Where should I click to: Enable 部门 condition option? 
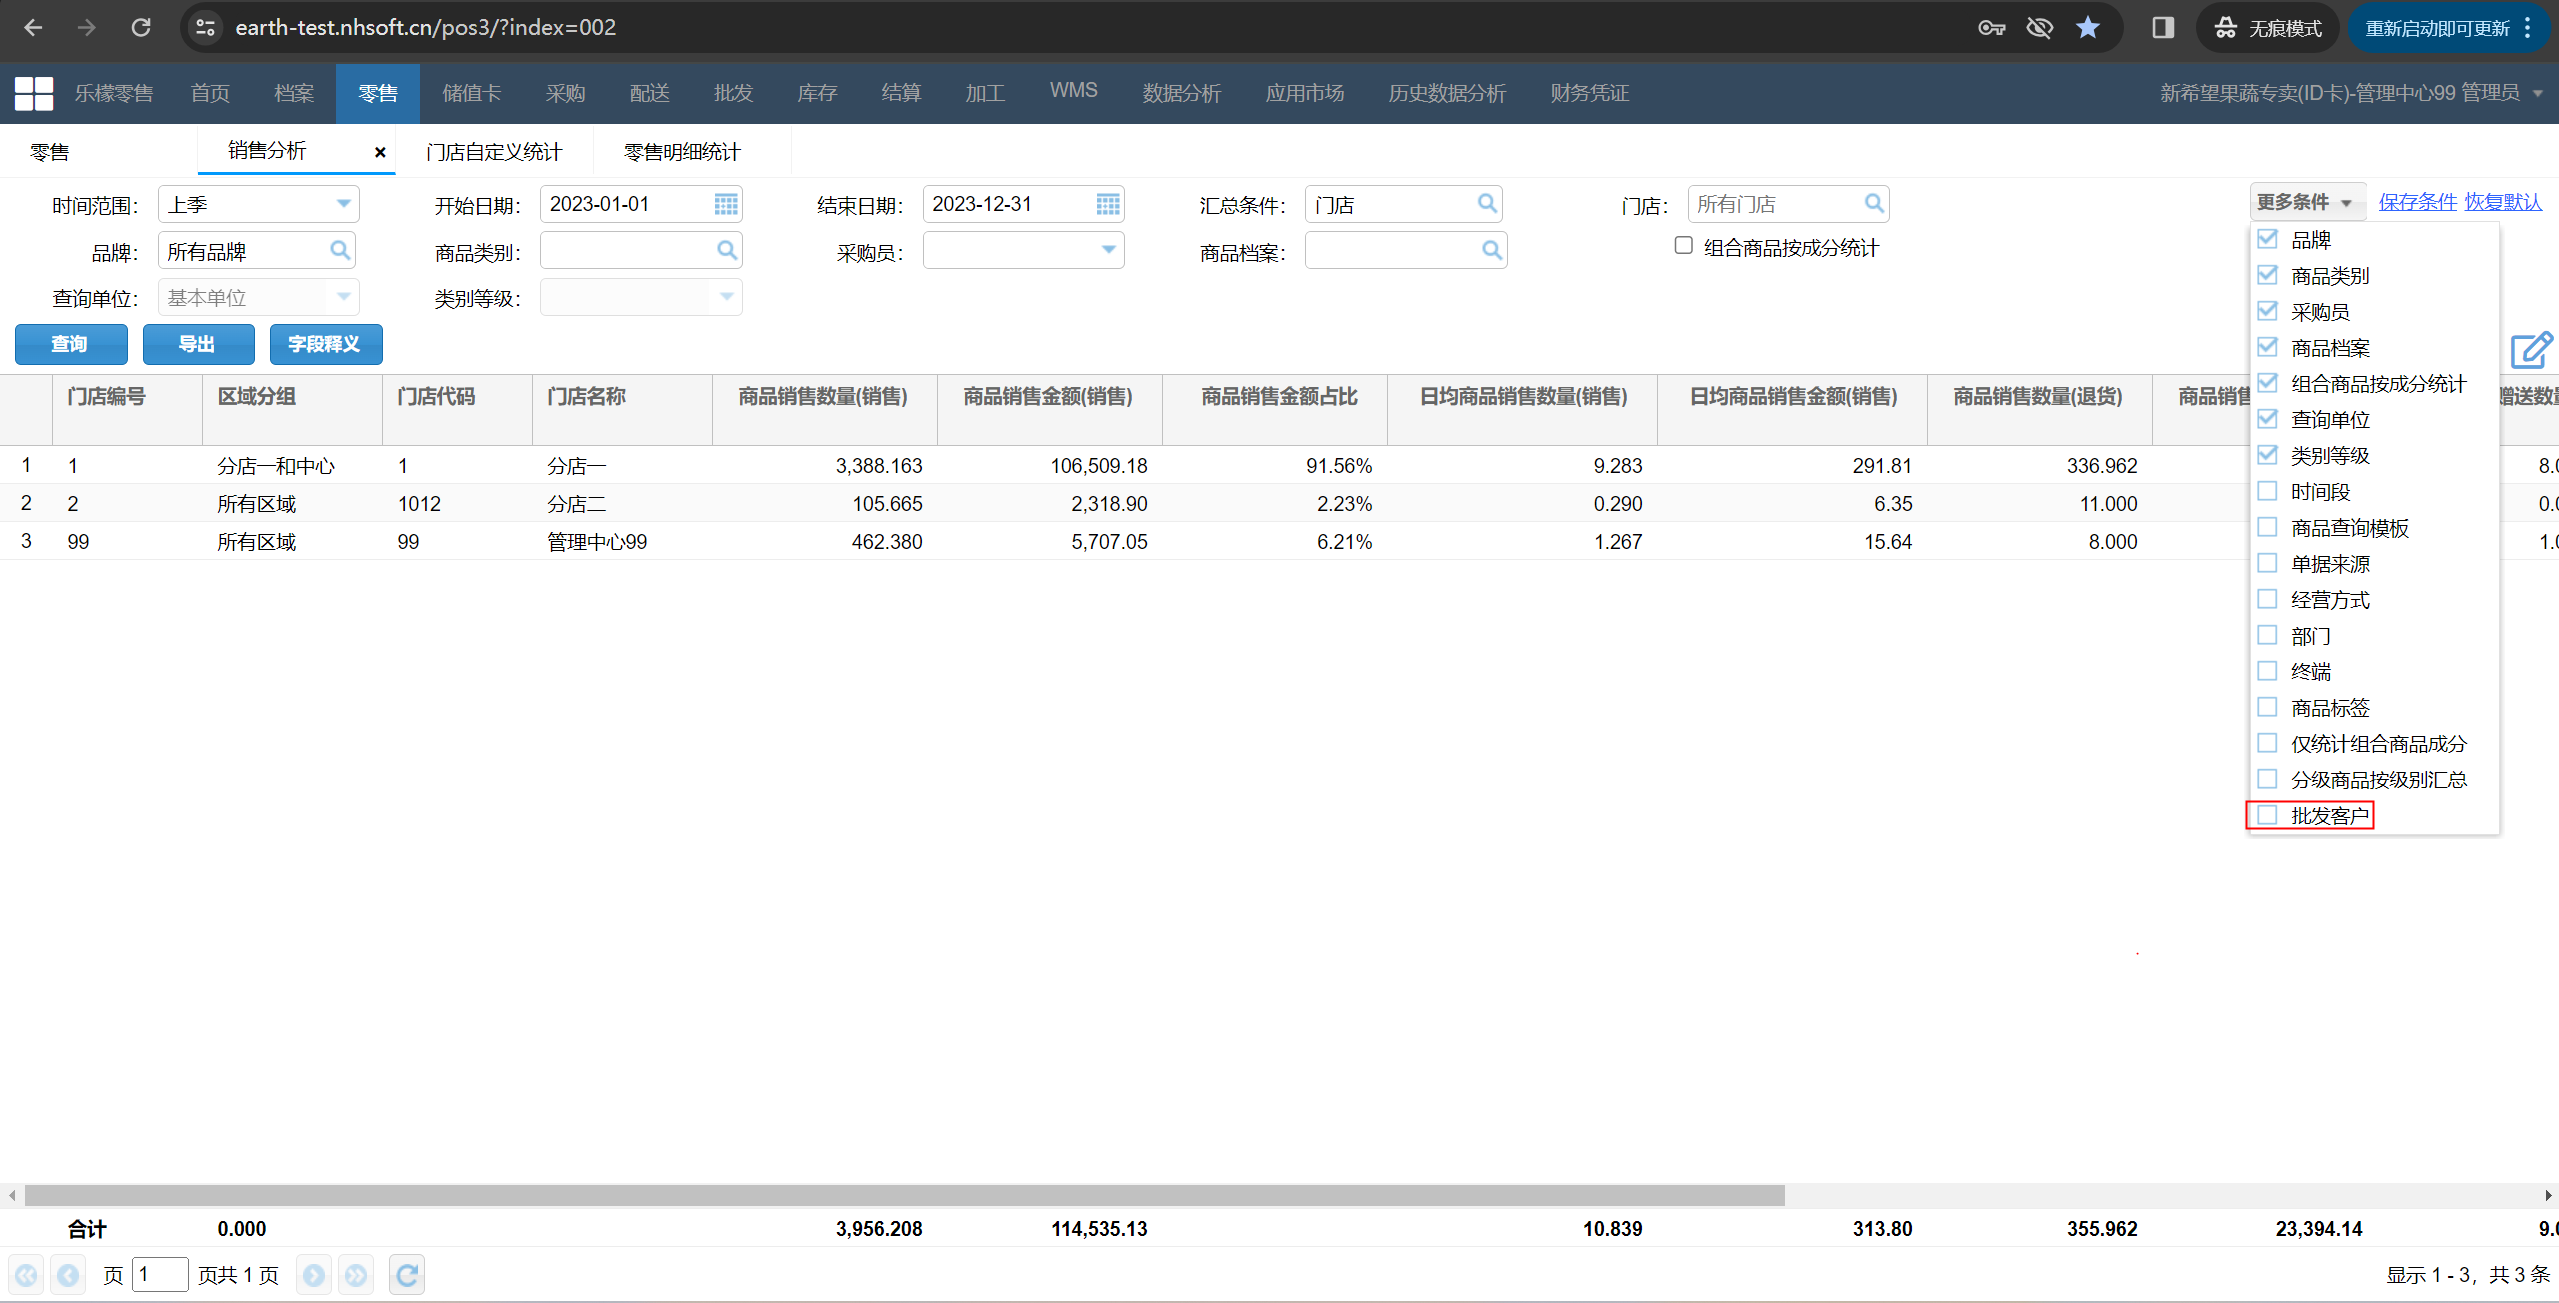(2268, 635)
